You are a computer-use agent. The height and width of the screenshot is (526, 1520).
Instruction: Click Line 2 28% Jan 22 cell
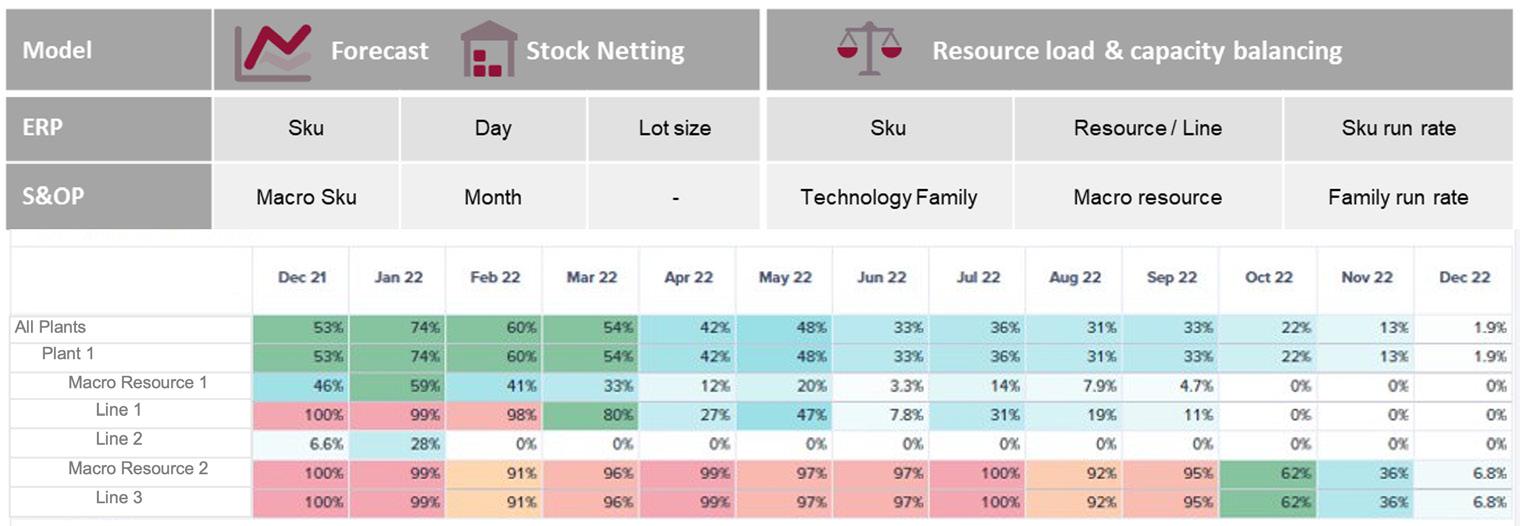(398, 444)
